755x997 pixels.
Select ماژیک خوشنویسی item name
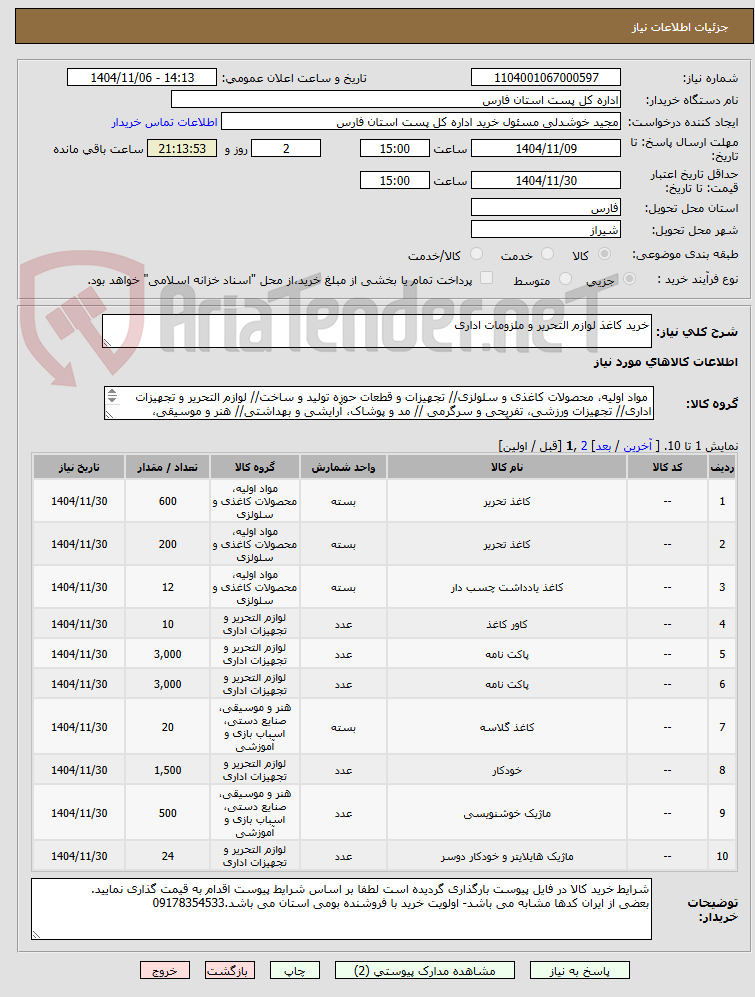(507, 813)
